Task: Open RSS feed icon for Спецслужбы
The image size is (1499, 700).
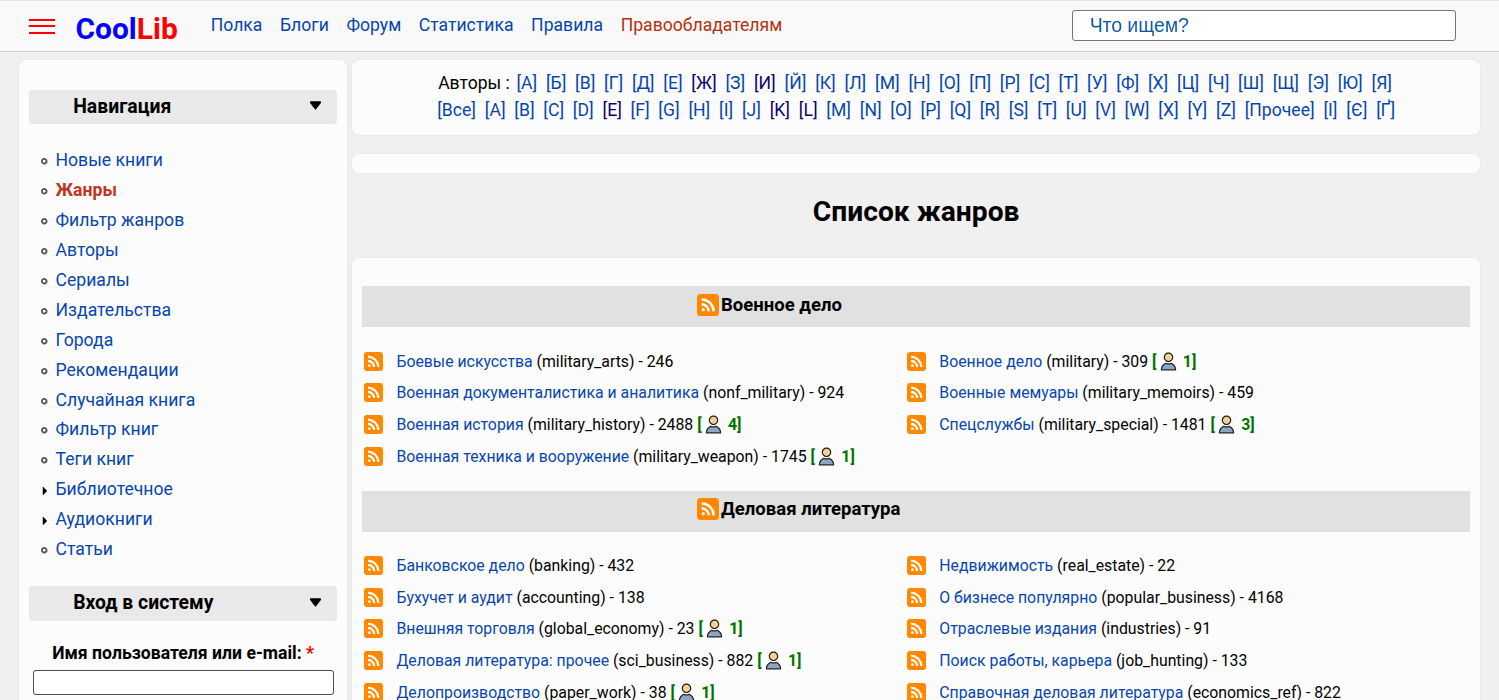Action: pos(917,425)
